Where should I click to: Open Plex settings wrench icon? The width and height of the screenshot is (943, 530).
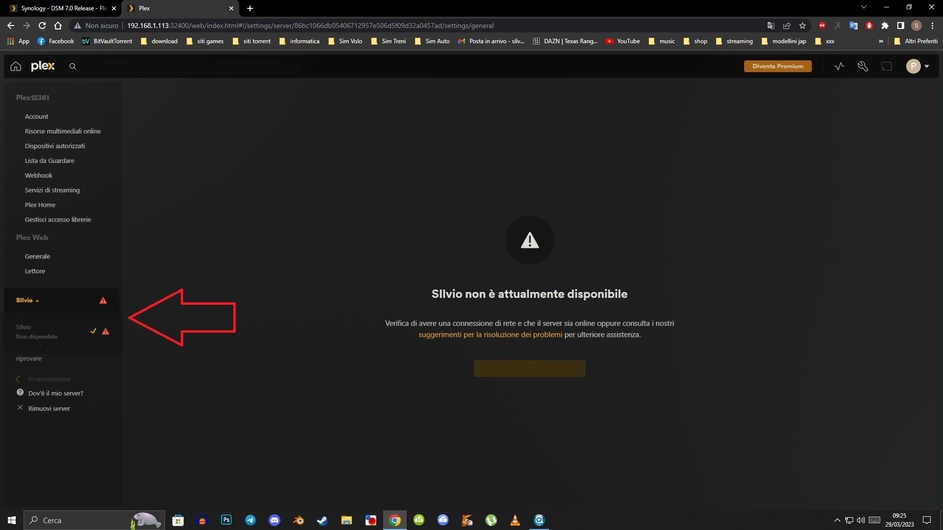(862, 66)
